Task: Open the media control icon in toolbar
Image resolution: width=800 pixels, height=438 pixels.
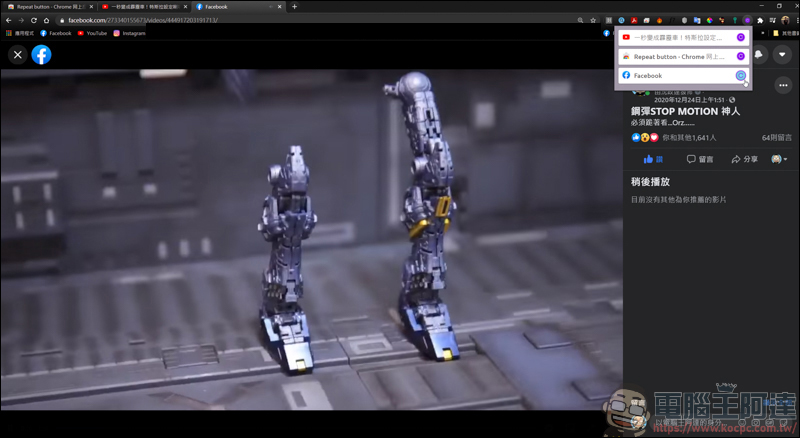Action: tap(772, 20)
